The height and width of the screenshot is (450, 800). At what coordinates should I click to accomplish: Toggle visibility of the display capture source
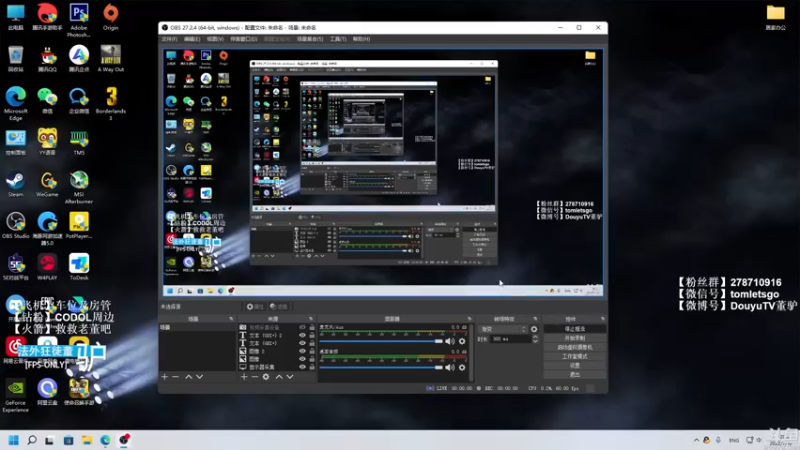point(302,367)
